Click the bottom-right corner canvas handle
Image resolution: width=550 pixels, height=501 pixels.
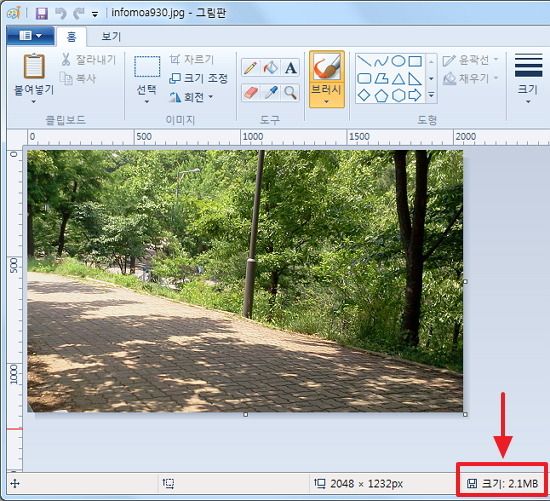[x=465, y=414]
